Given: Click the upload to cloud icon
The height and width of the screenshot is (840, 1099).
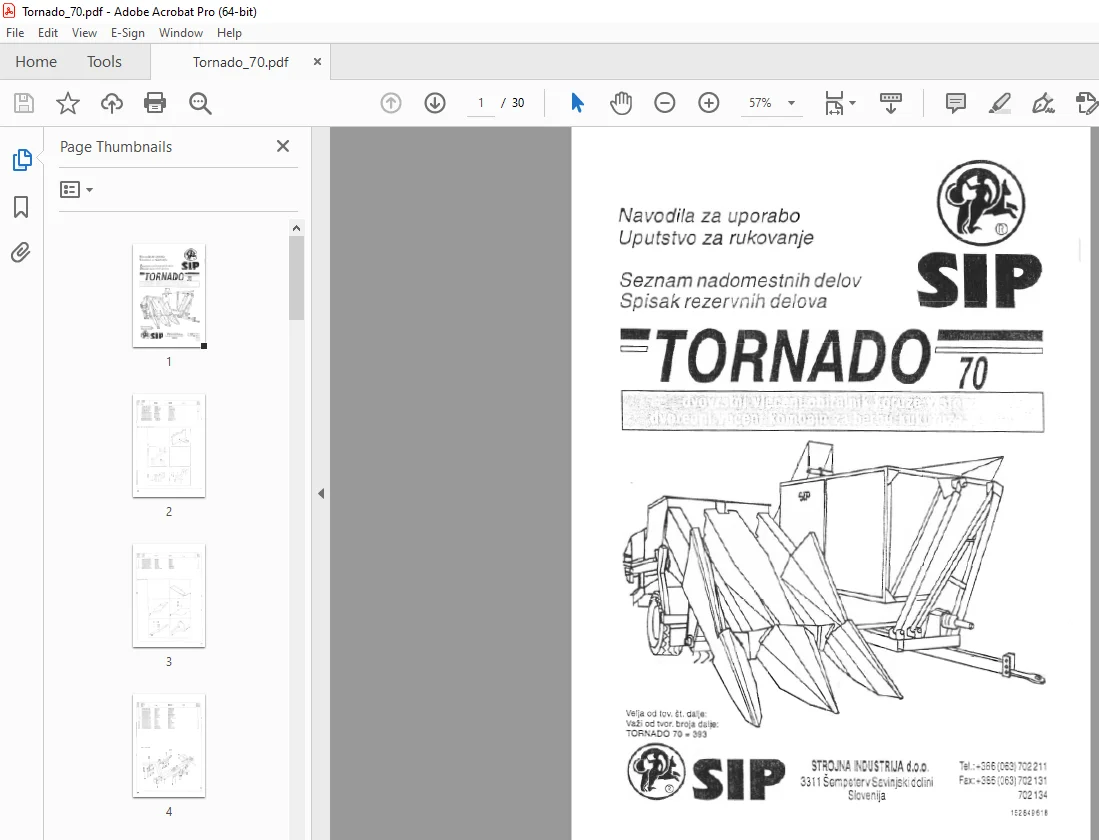Looking at the screenshot, I should pyautogui.click(x=111, y=103).
